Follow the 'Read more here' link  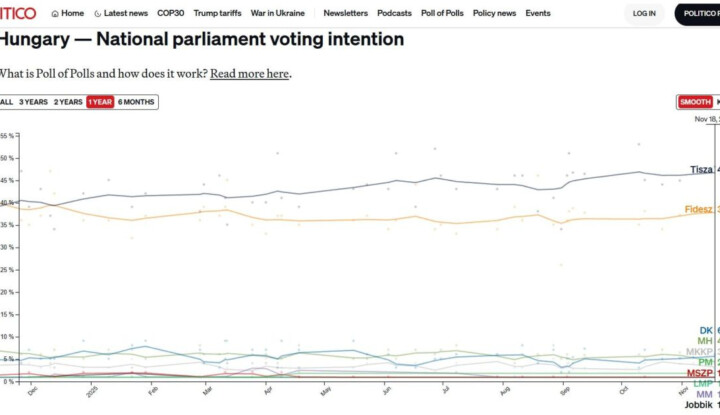coord(249,74)
